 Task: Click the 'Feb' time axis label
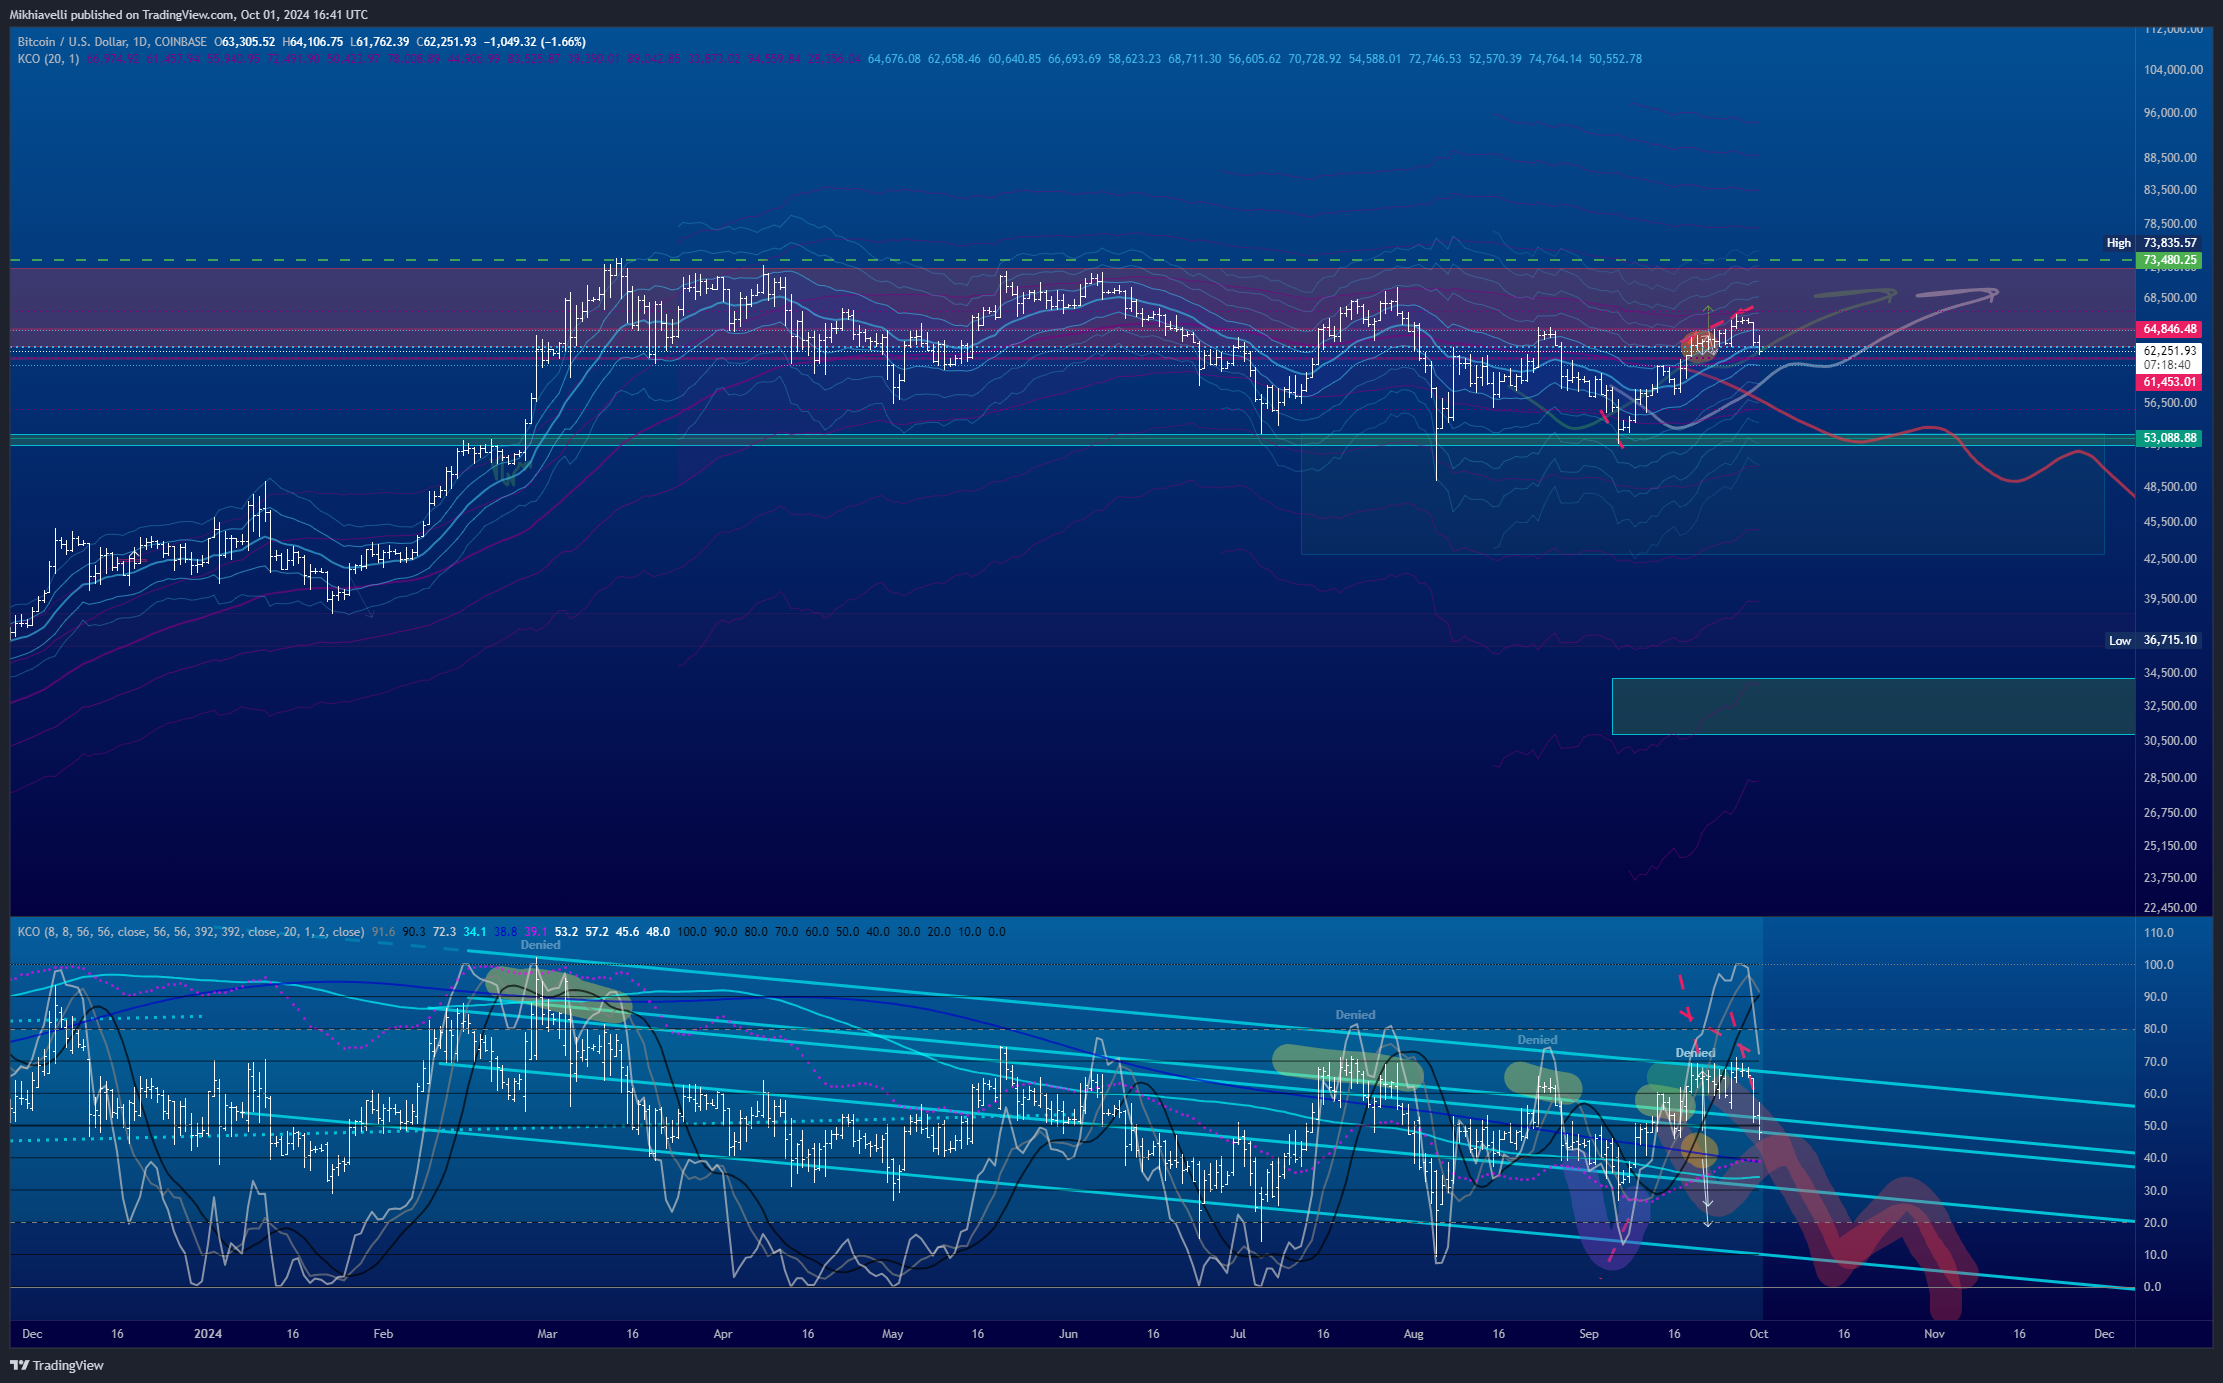click(x=383, y=1334)
